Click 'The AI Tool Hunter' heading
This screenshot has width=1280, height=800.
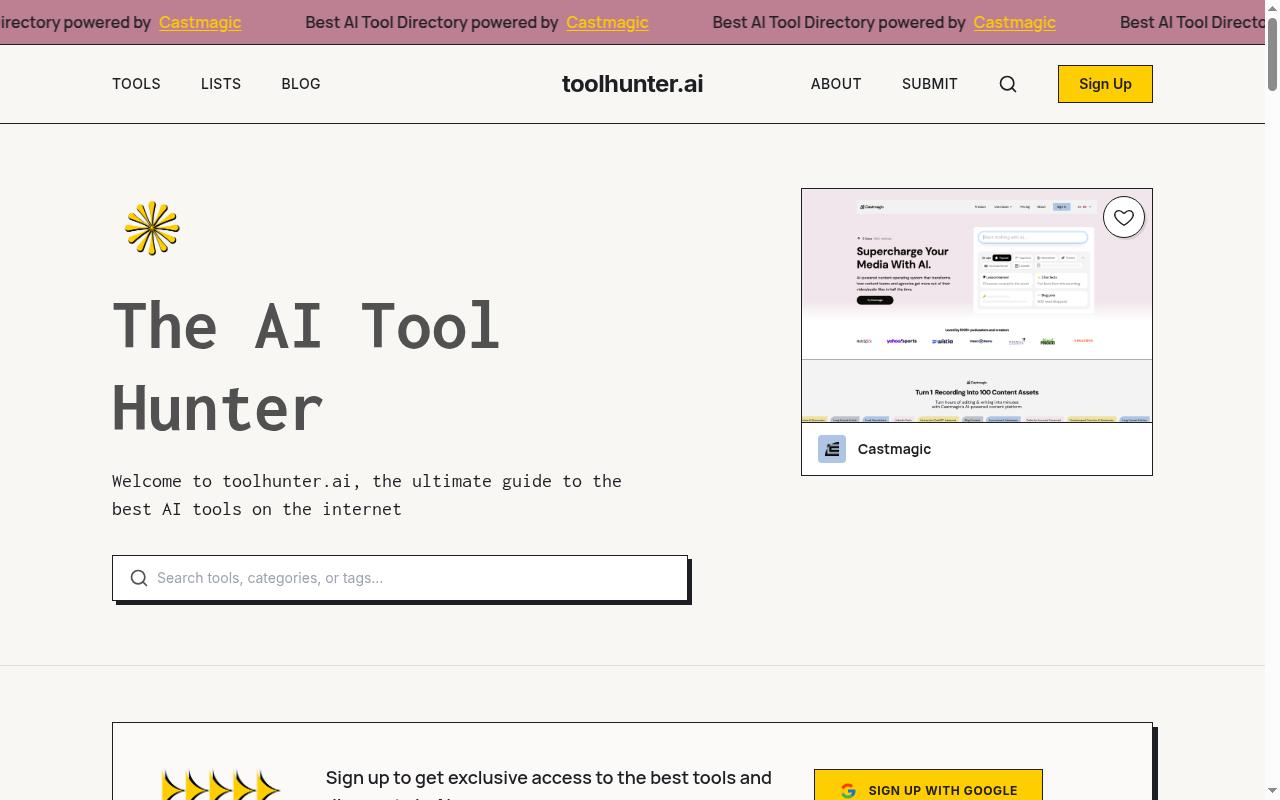[306, 366]
